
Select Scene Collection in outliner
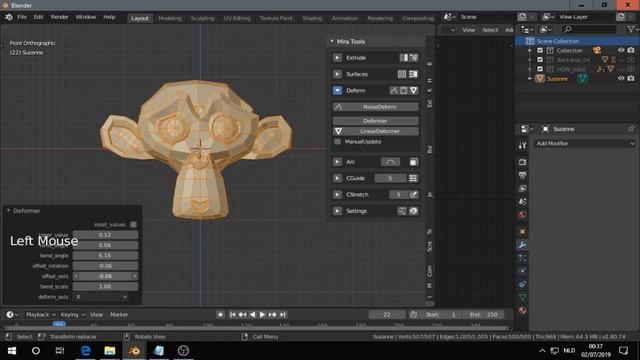[x=558, y=41]
